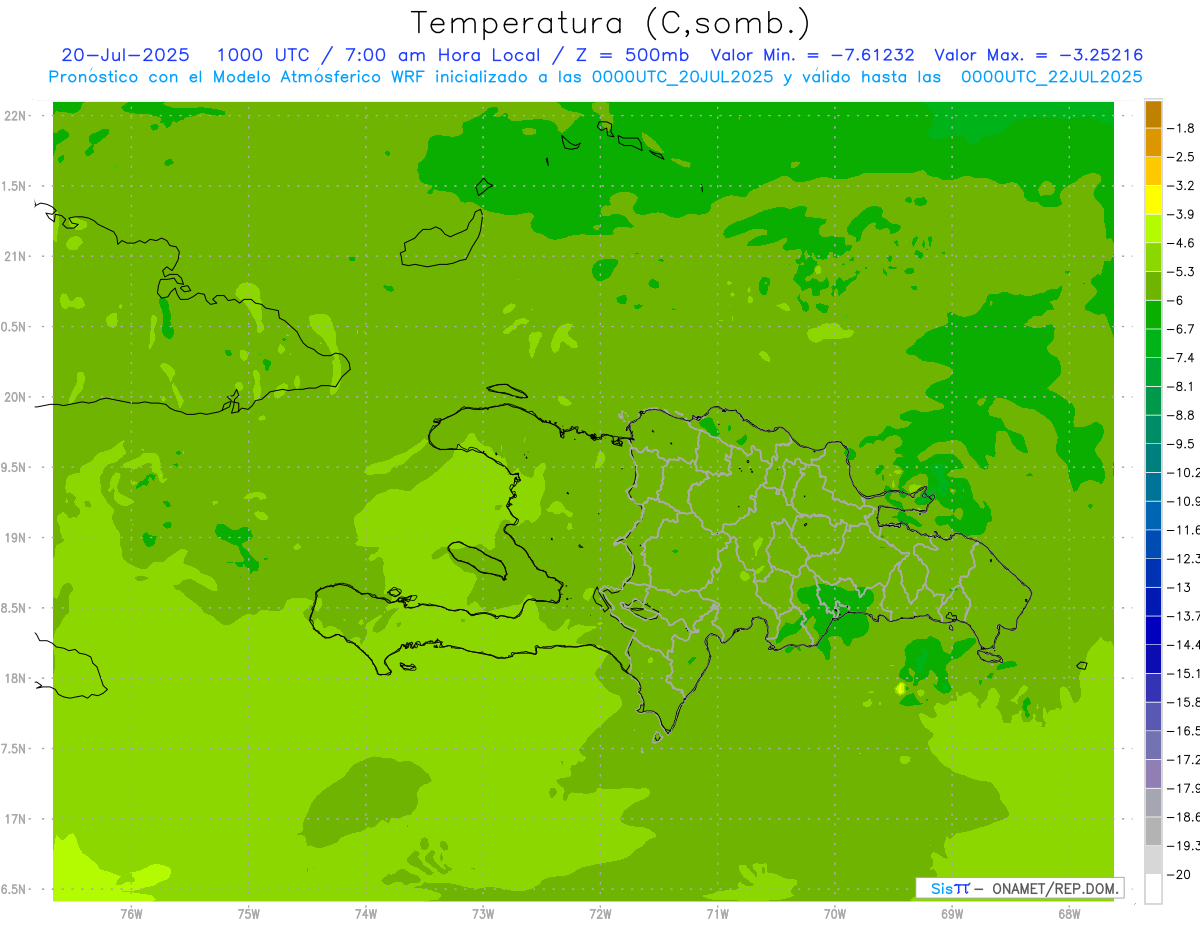Screen dimensions: 1200x927
Task: Click the yellow color swatch in the legend
Action: 1153,200
